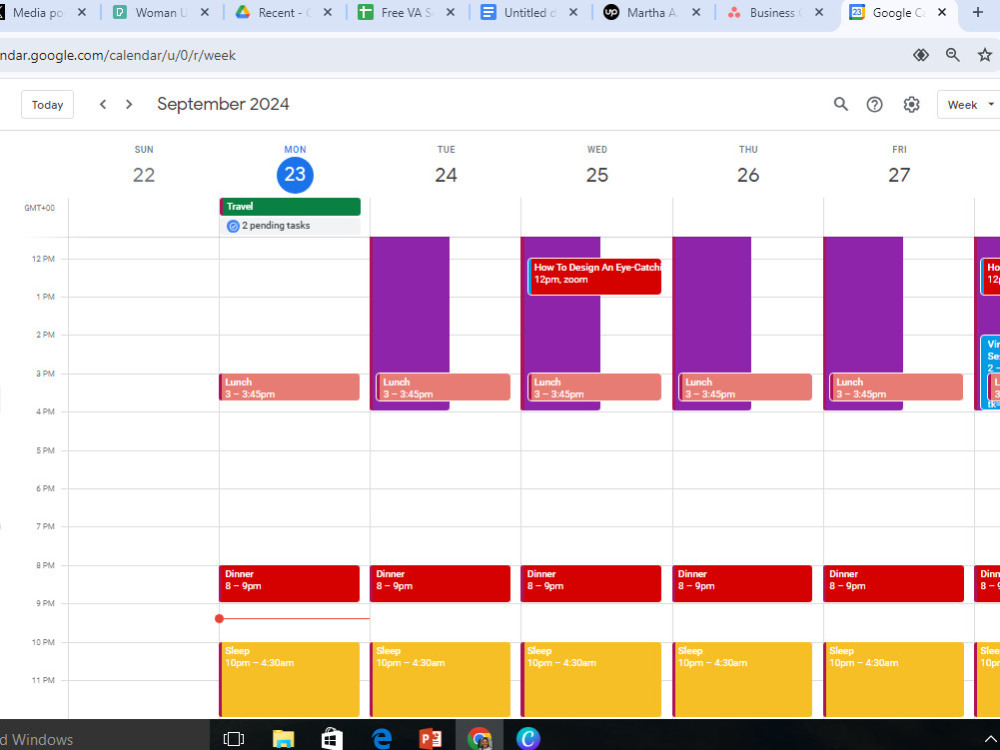Open File Explorer from taskbar
Viewport: 1000px width, 750px height.
[283, 739]
